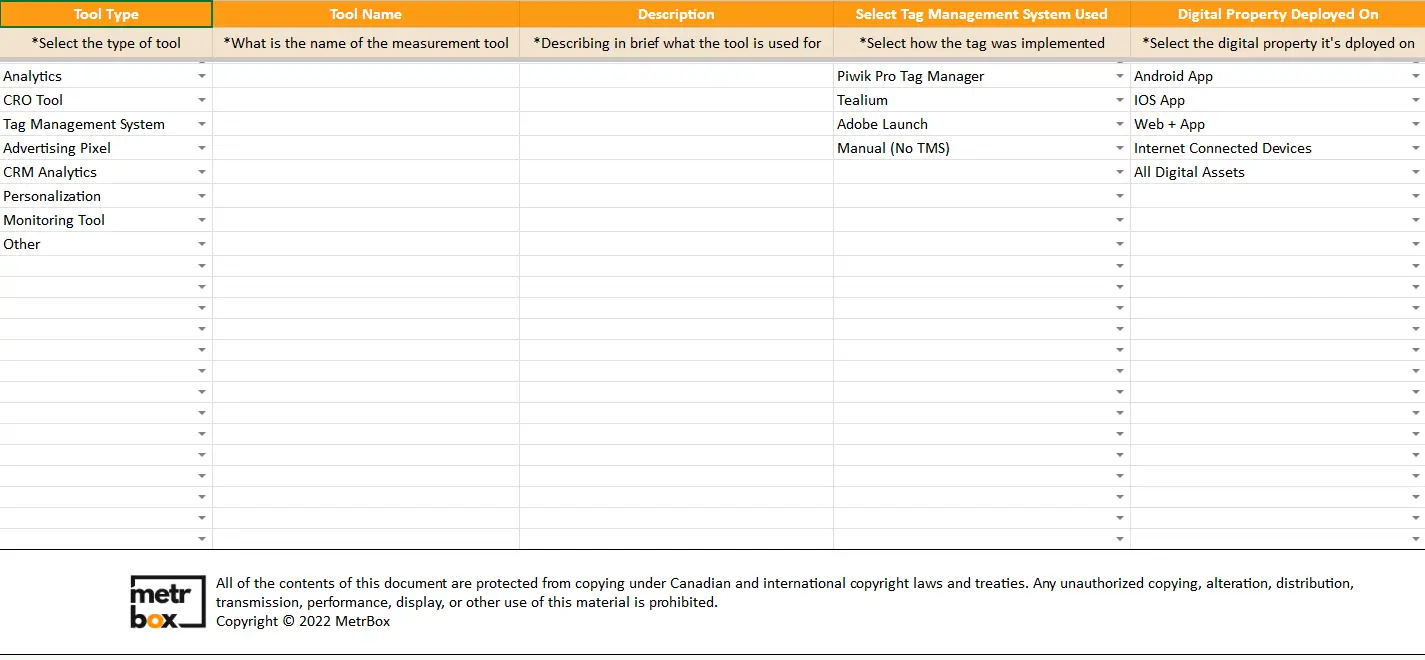Open dropdown arrow in Personalization cell
This screenshot has width=1425, height=660.
coord(202,196)
